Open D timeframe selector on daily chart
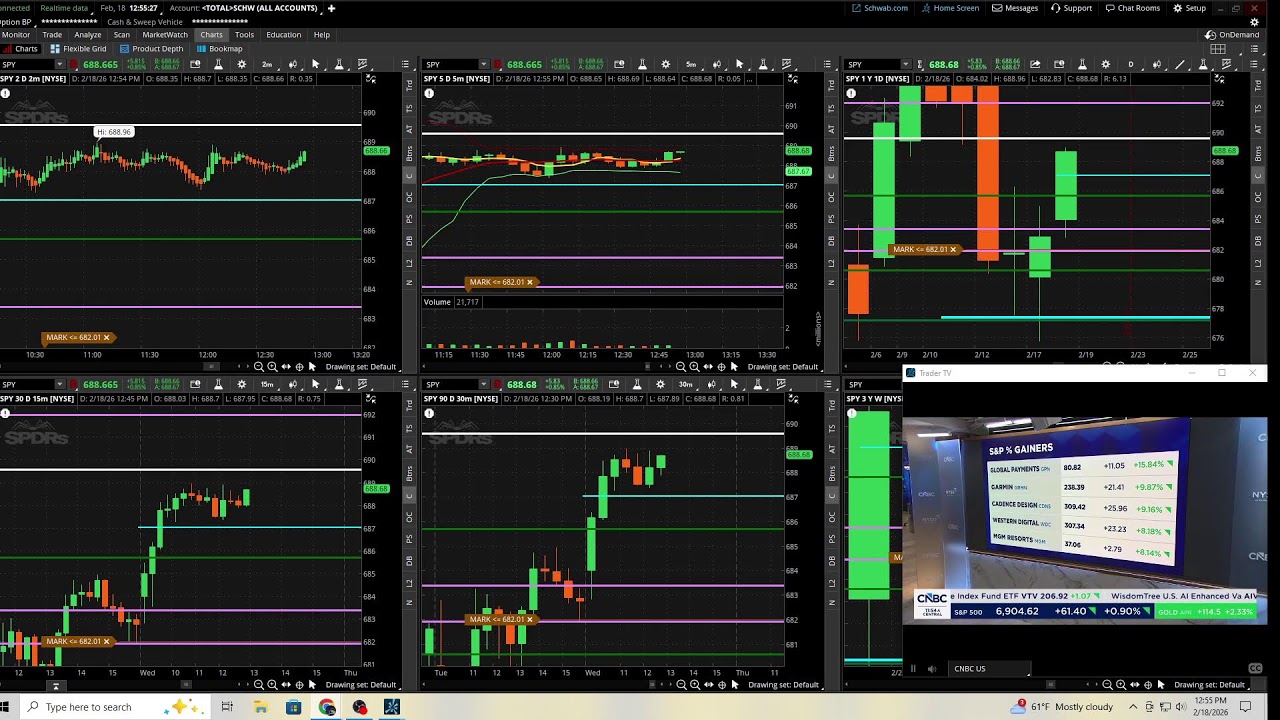 [x=1131, y=64]
